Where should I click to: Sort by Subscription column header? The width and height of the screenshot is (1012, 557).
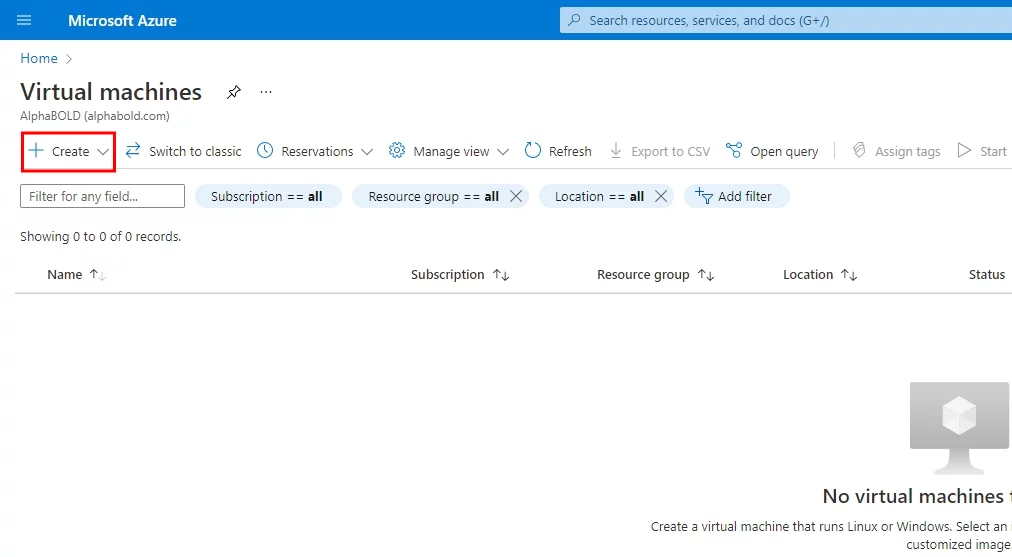(447, 274)
